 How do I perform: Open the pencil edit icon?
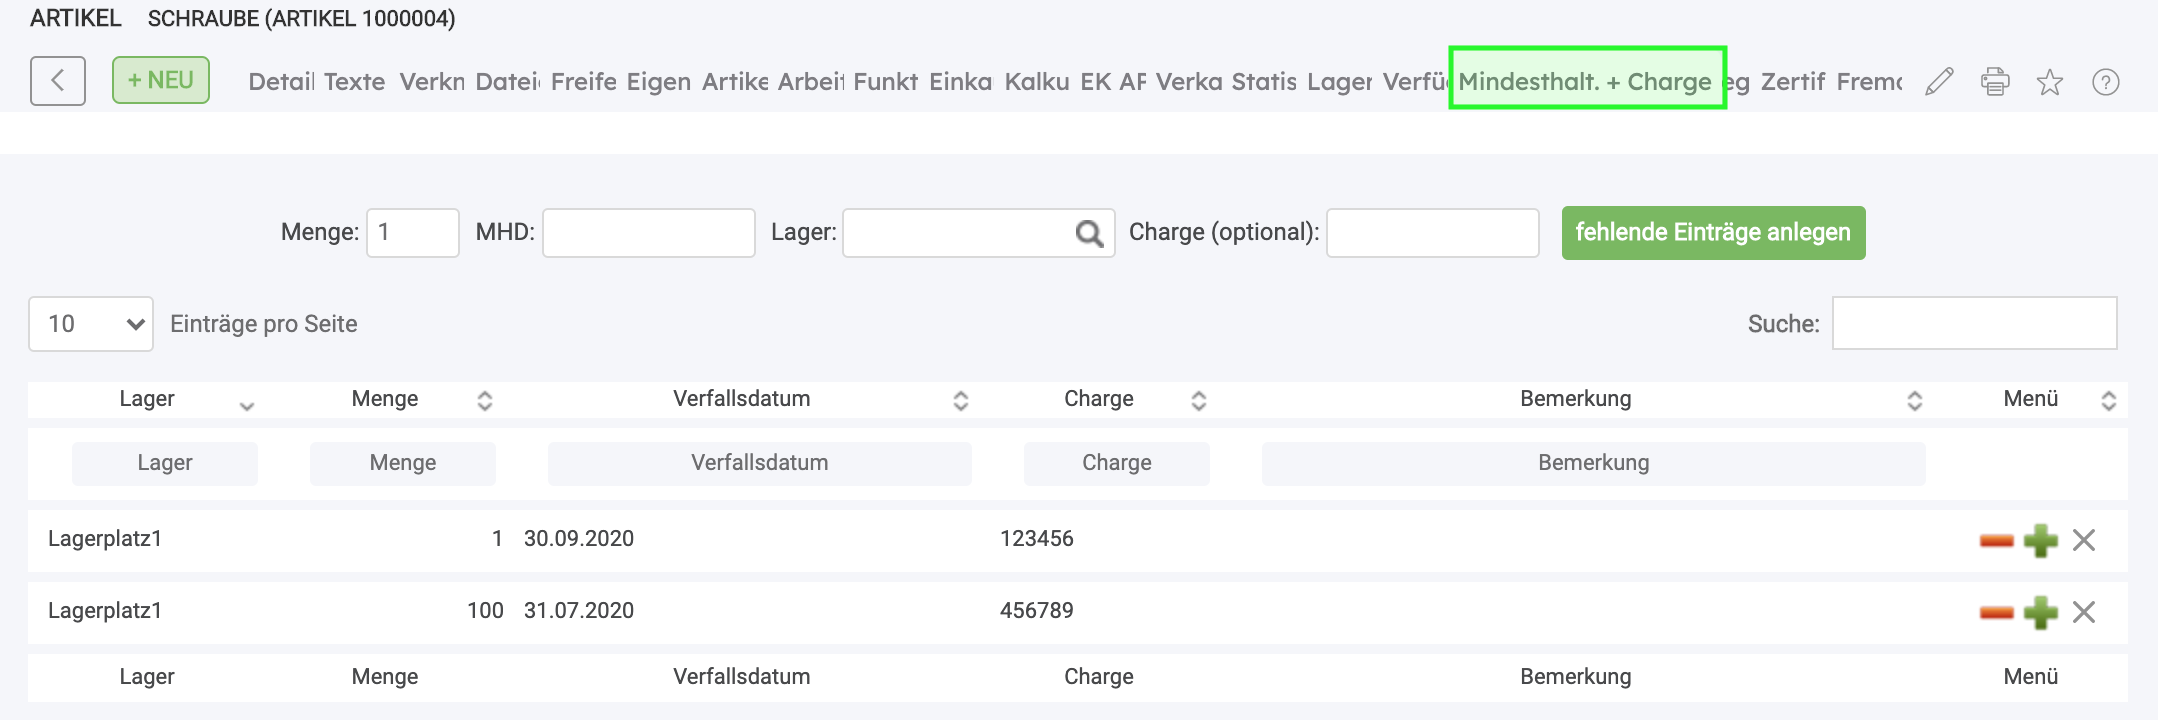pos(1939,82)
